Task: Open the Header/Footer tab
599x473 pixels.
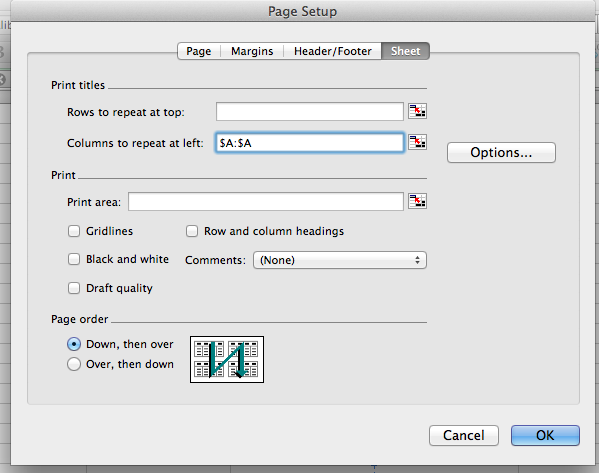Action: pos(332,51)
